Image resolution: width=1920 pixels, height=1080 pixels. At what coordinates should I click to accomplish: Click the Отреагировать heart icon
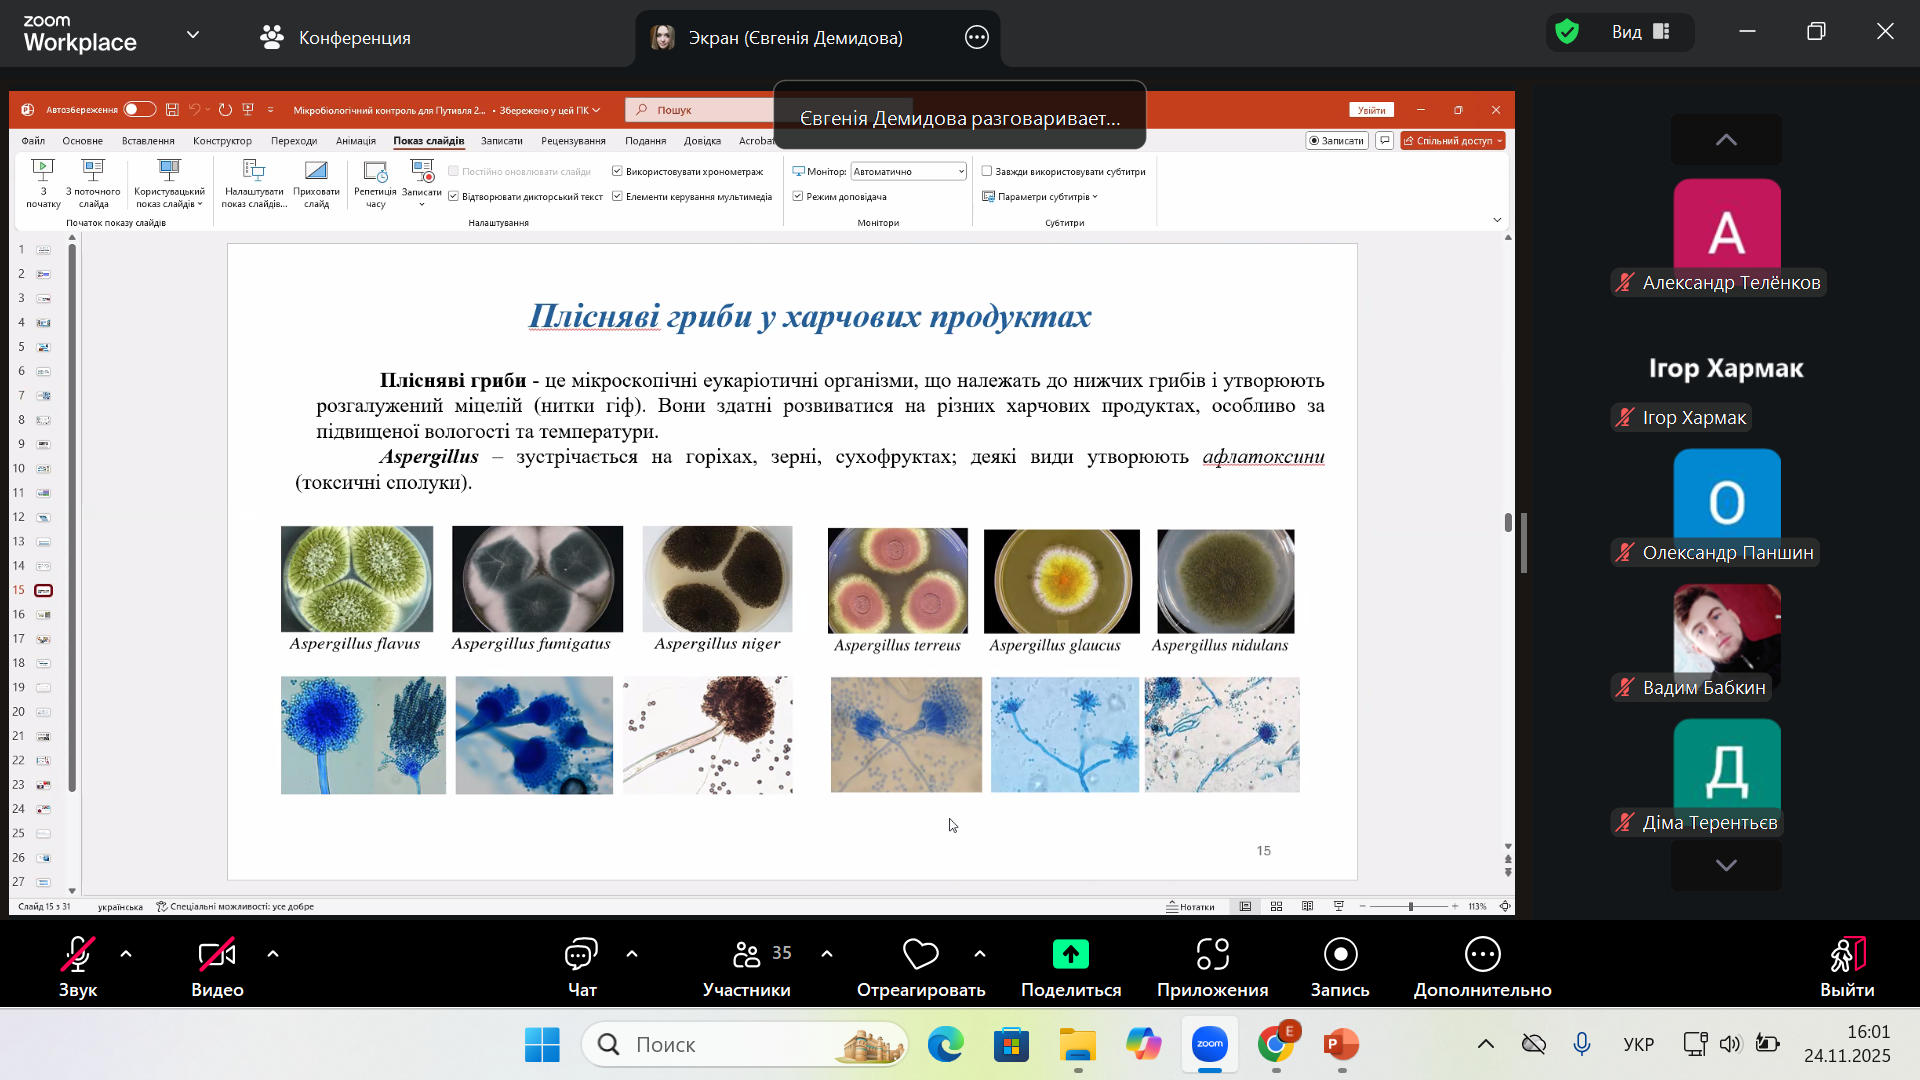(x=920, y=955)
